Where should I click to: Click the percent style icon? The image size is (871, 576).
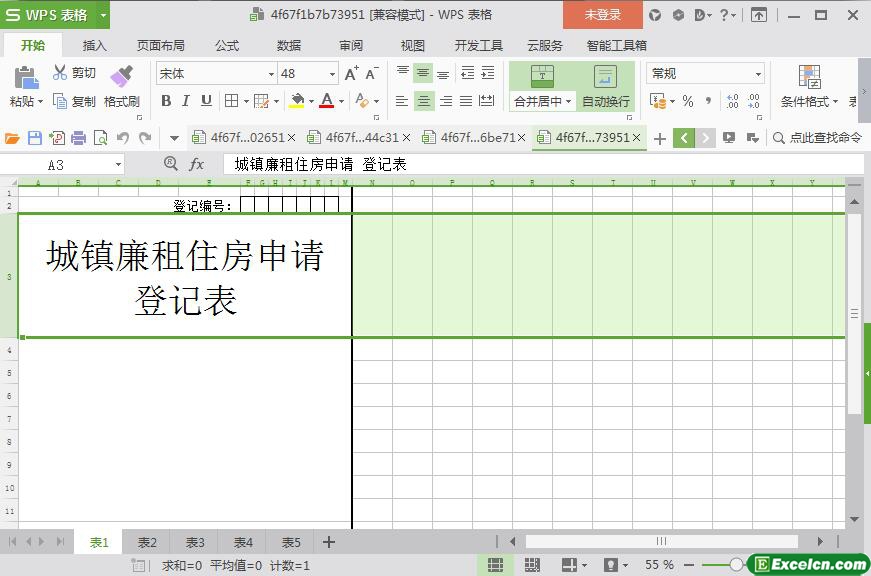point(688,101)
